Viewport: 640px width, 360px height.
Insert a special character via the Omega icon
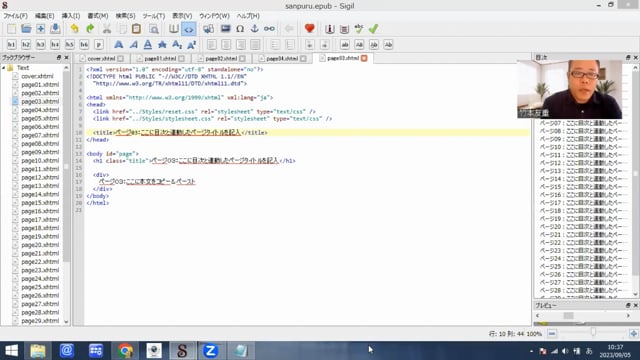(240, 29)
